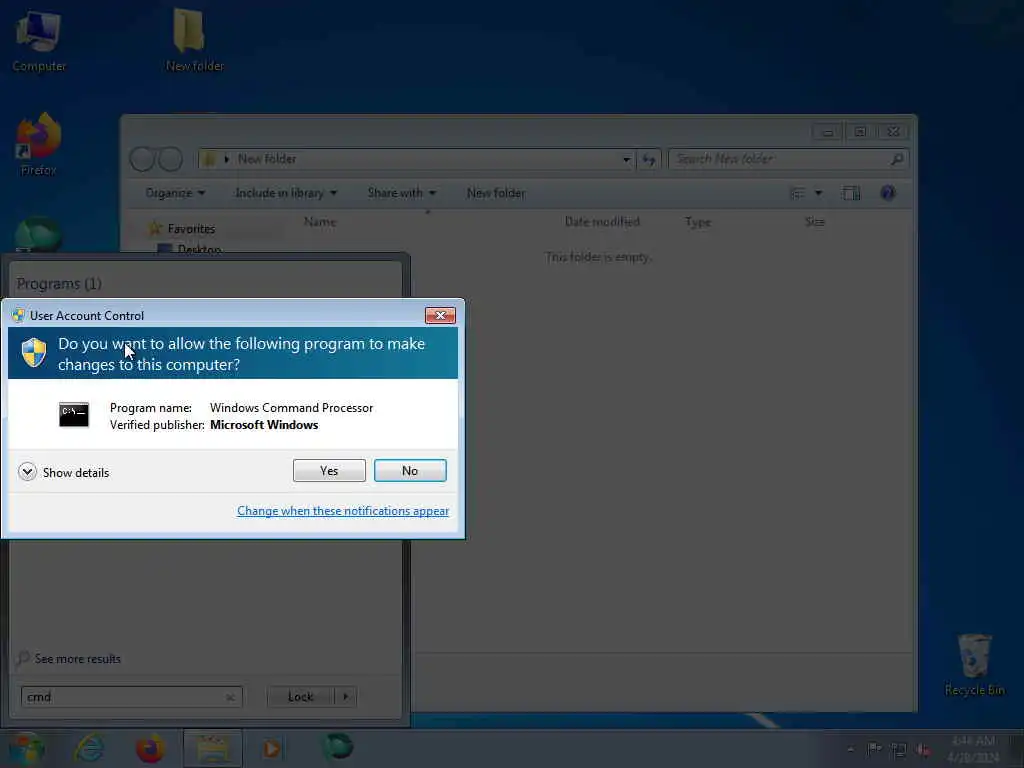Open the Recycle Bin desktop icon
This screenshot has width=1024, height=768.
(974, 665)
